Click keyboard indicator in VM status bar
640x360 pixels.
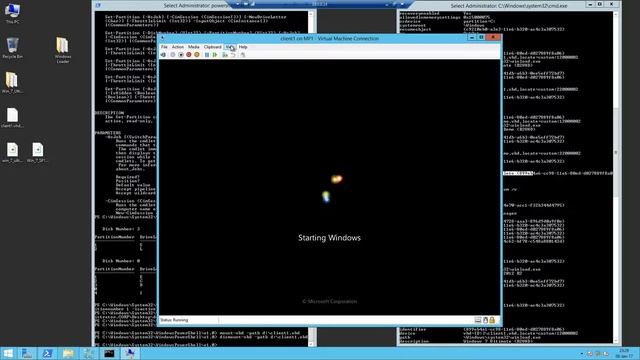click(x=478, y=320)
